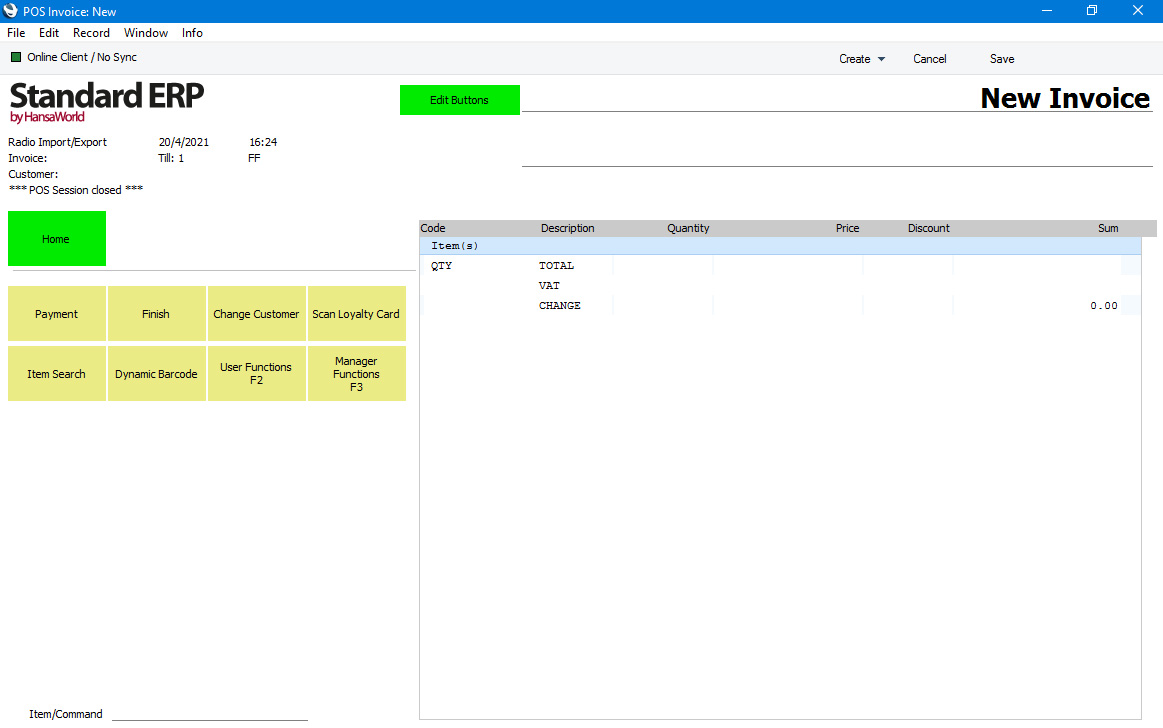
Task: Click the Finish button
Action: pos(157,314)
